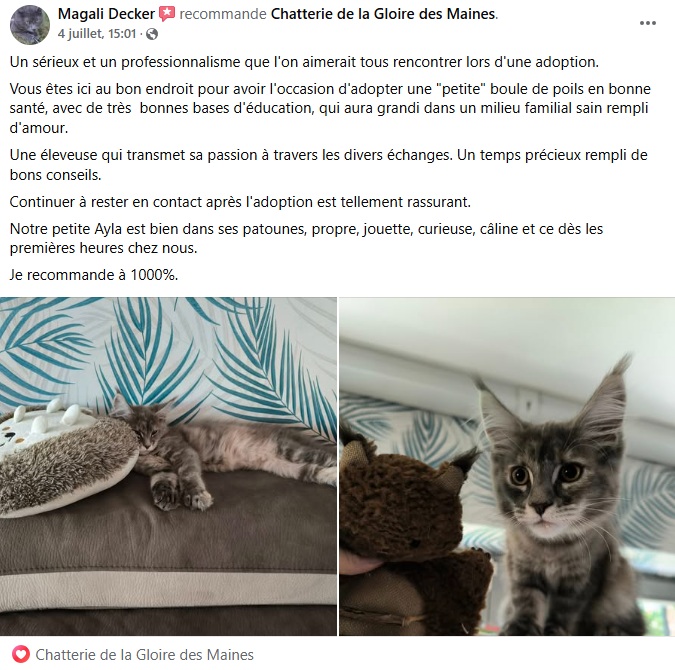Click the paragraph mentioning petite Ayla

[306, 238]
